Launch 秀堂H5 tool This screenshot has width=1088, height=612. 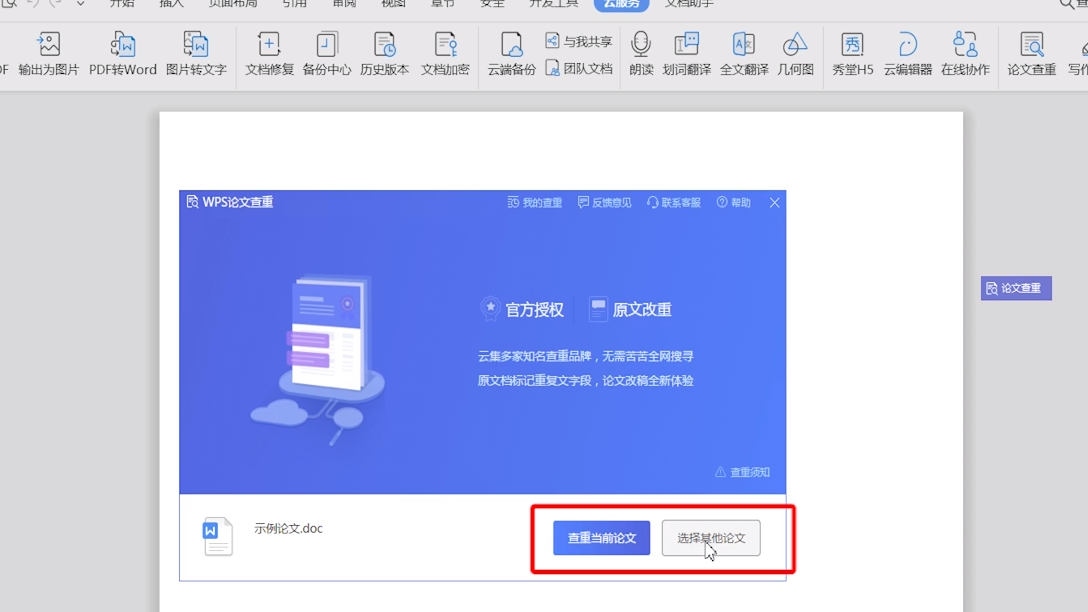[x=853, y=53]
